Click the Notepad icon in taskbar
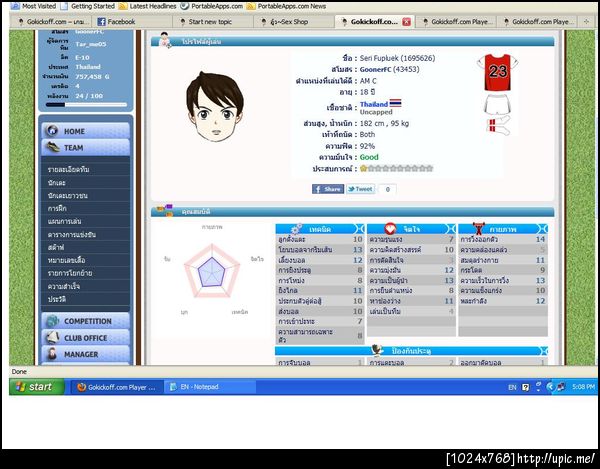This screenshot has width=600, height=469. 173,387
